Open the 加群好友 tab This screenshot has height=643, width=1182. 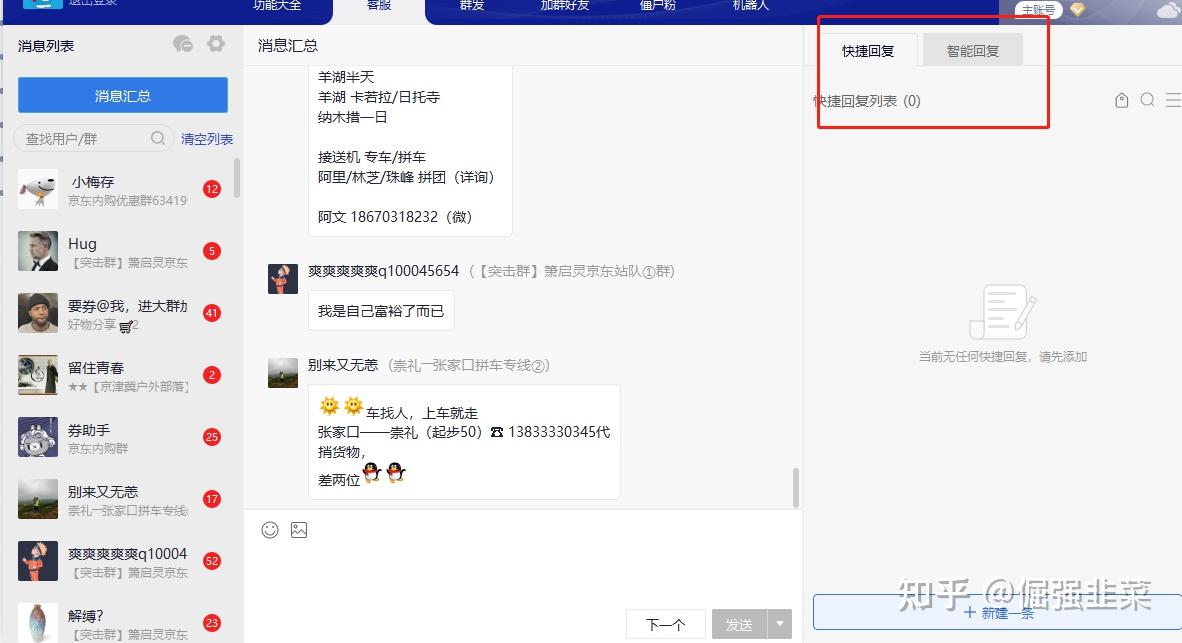[x=565, y=5]
